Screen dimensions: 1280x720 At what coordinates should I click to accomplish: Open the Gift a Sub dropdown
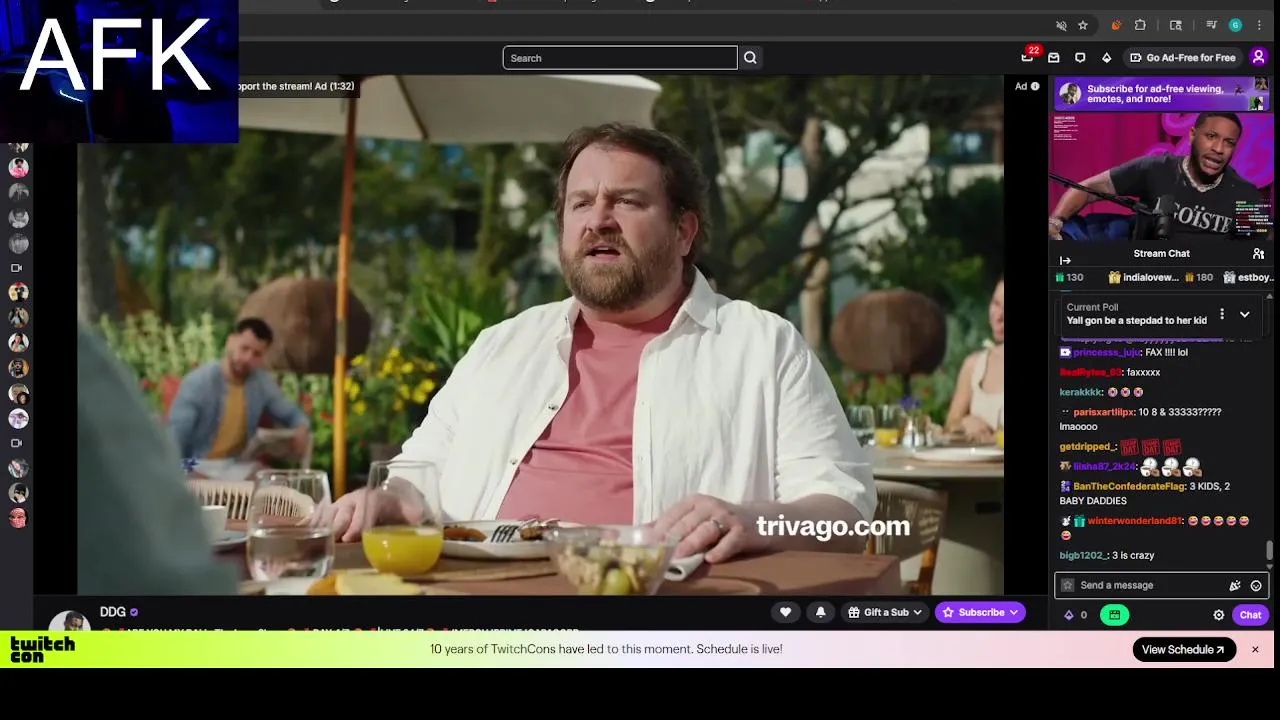pyautogui.click(x=885, y=612)
